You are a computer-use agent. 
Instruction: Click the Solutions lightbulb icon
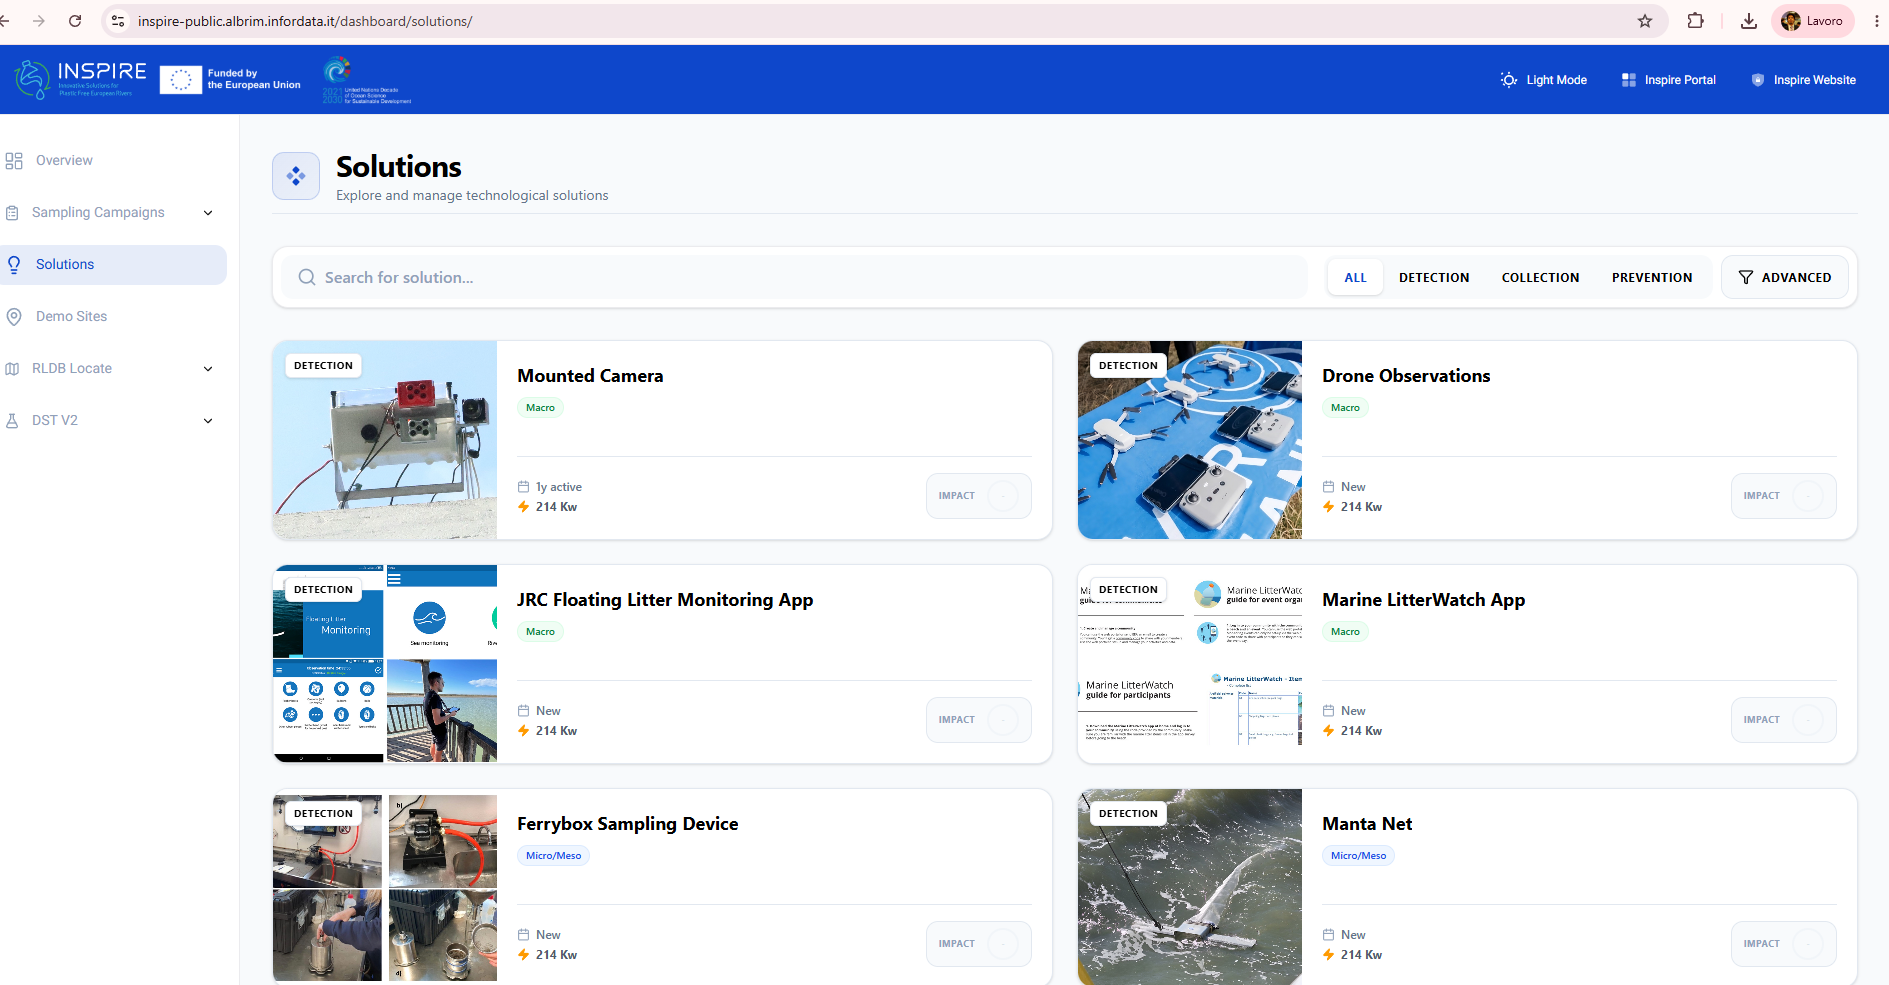click(14, 265)
